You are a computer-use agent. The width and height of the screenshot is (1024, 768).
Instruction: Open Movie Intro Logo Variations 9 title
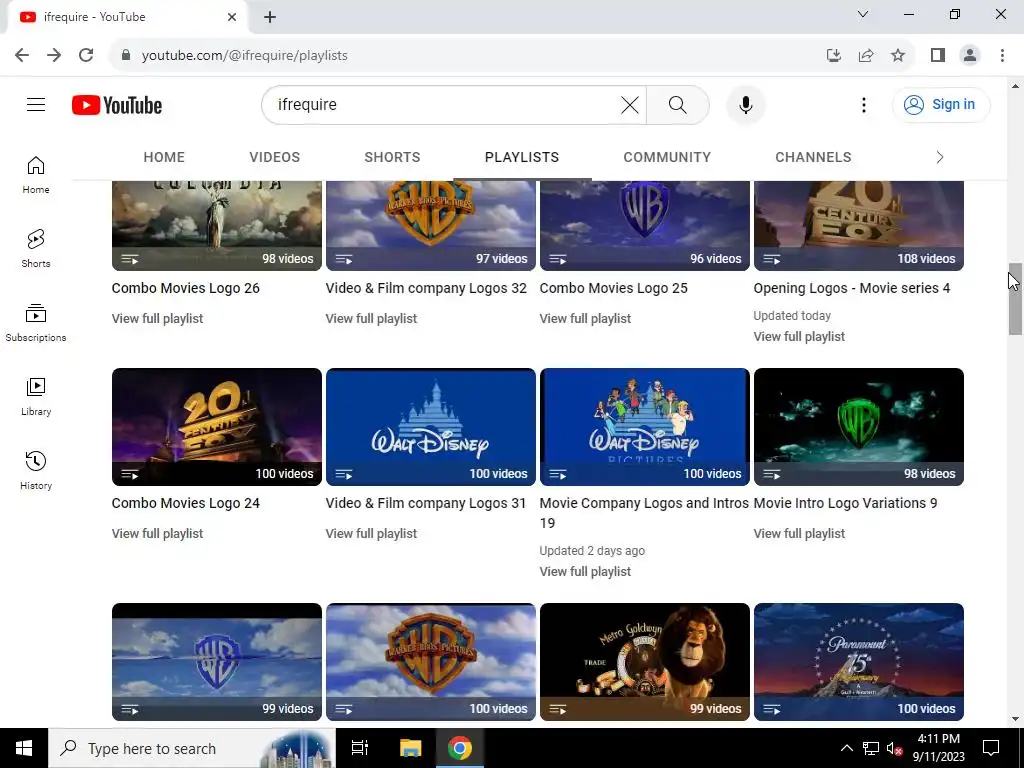[x=845, y=503]
